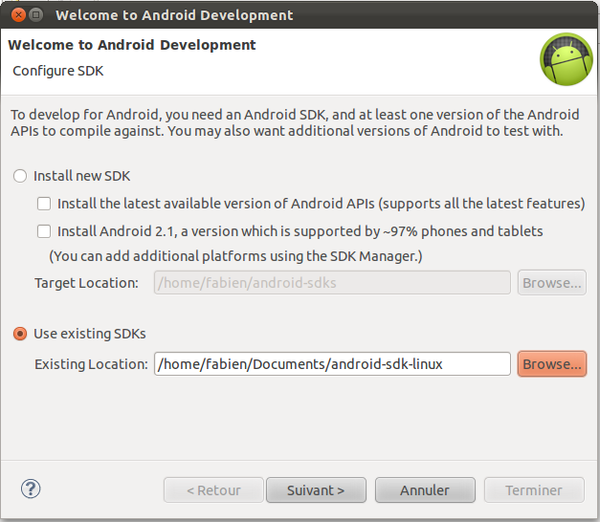
Task: Select the Use existing SDKs radio button
Action: (20, 334)
